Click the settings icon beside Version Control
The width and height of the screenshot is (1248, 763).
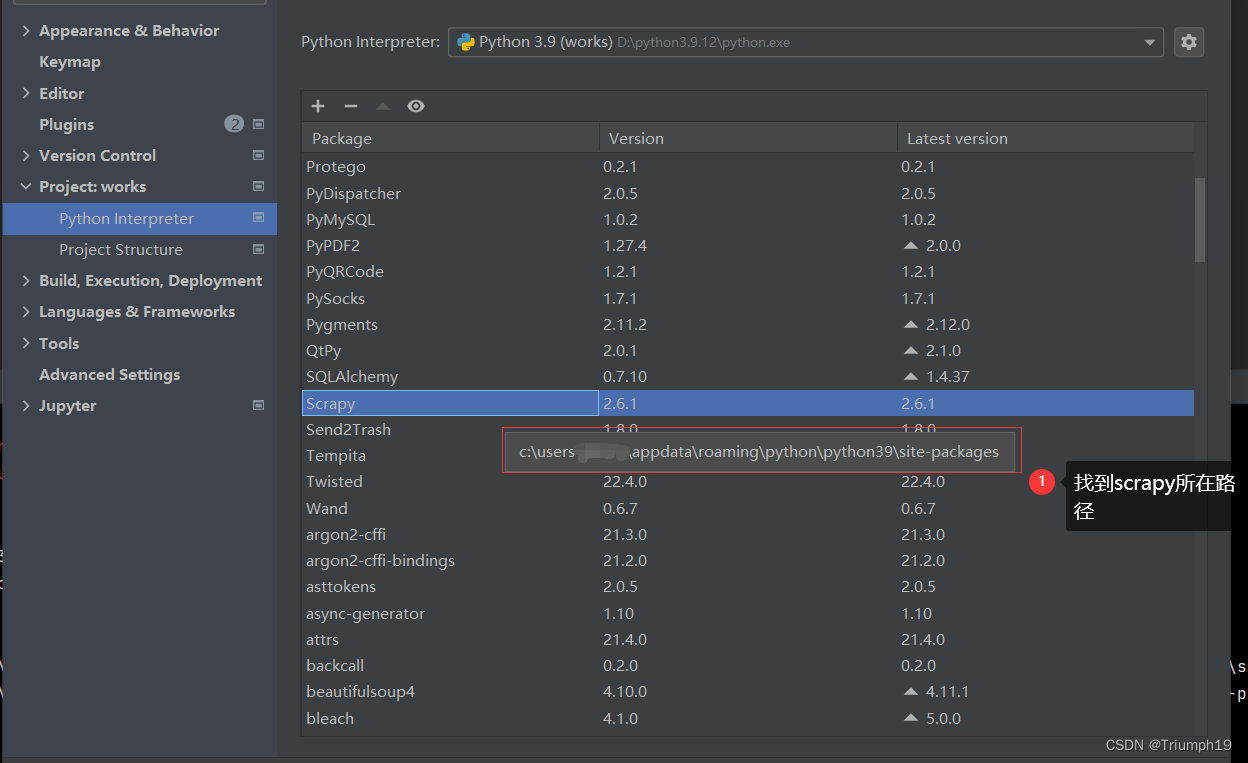pyautogui.click(x=258, y=155)
